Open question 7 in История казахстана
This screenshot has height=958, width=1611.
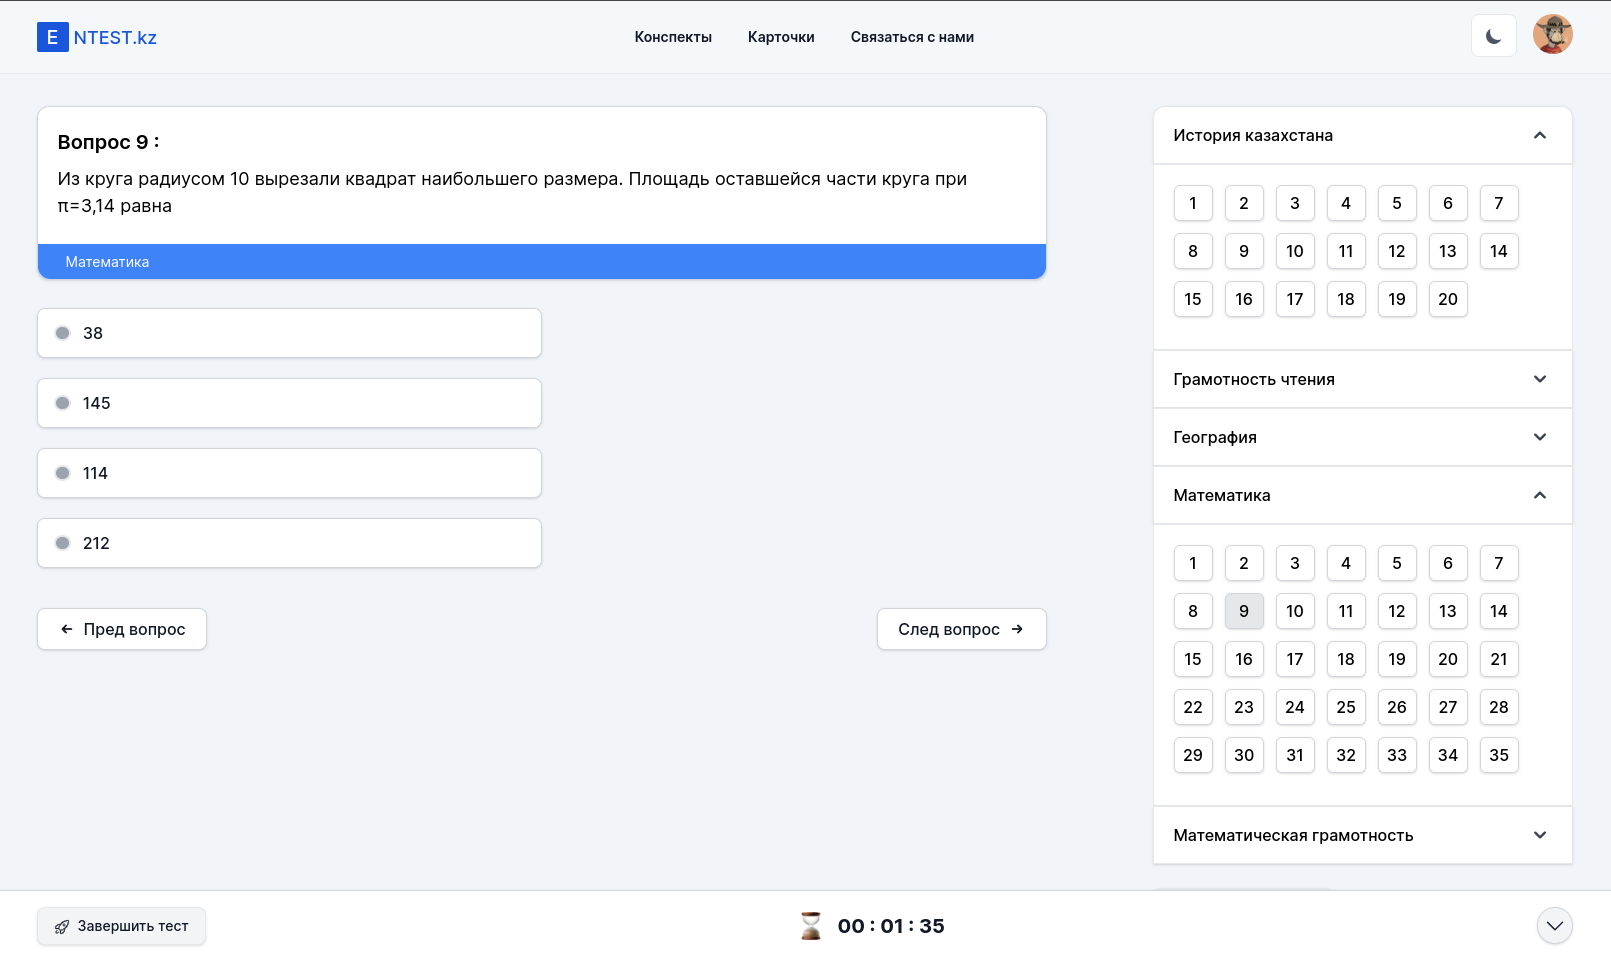(x=1499, y=203)
